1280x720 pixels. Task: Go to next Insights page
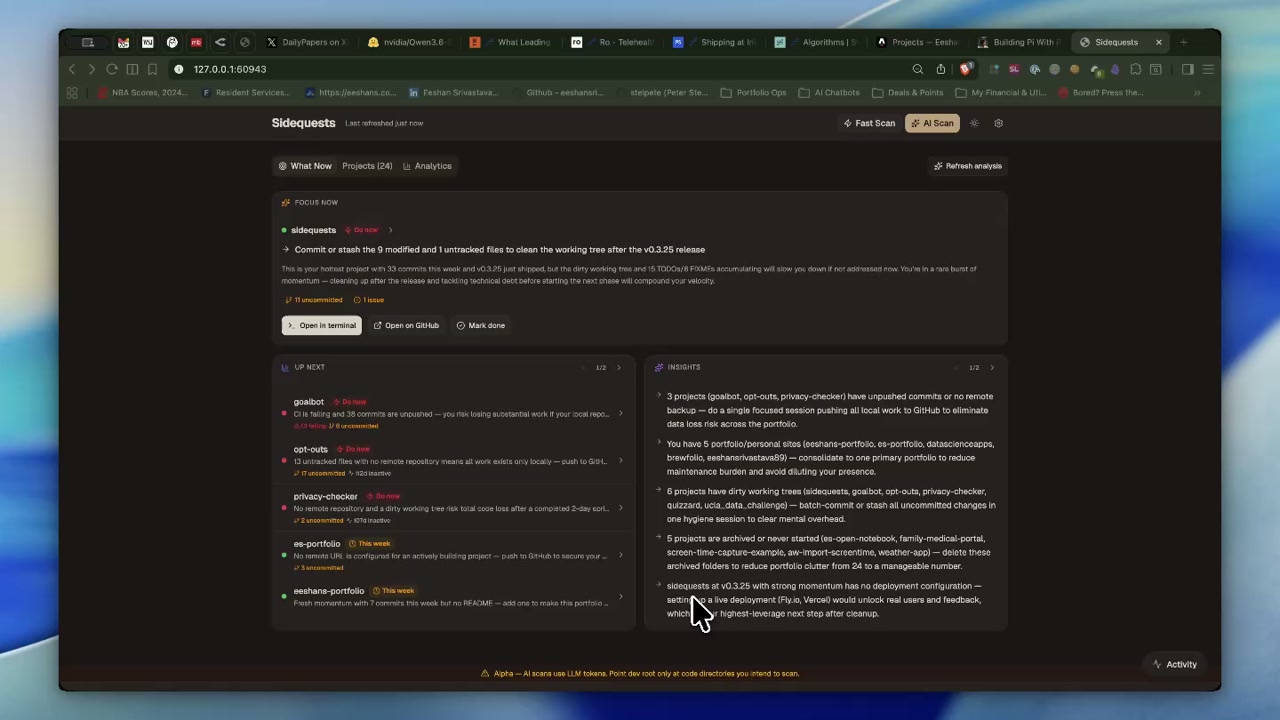pos(991,367)
